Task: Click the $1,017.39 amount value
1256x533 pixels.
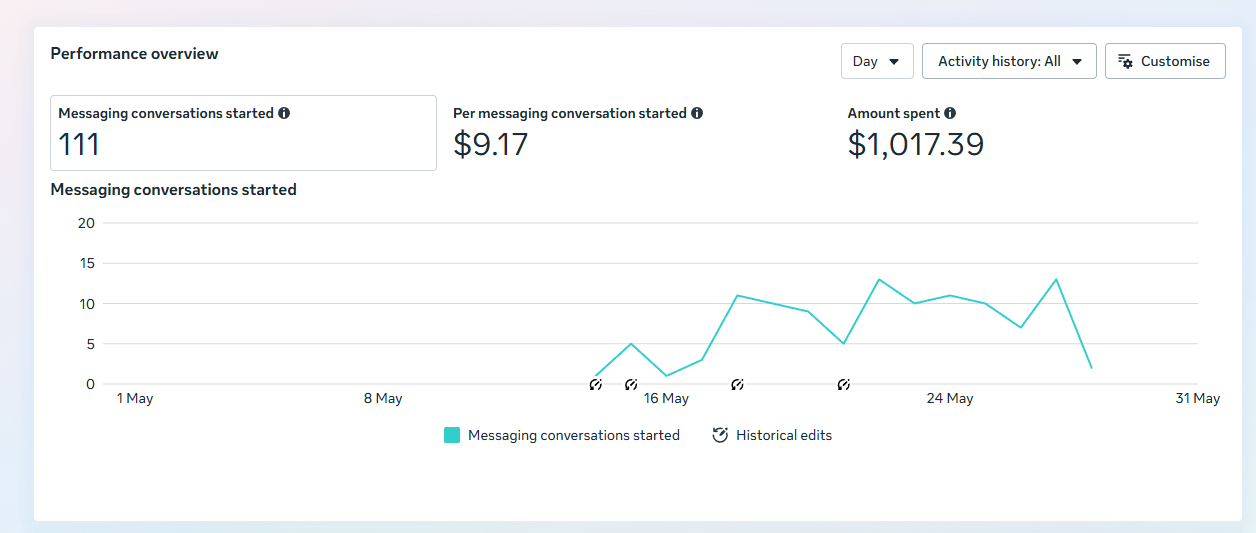Action: coord(916,144)
